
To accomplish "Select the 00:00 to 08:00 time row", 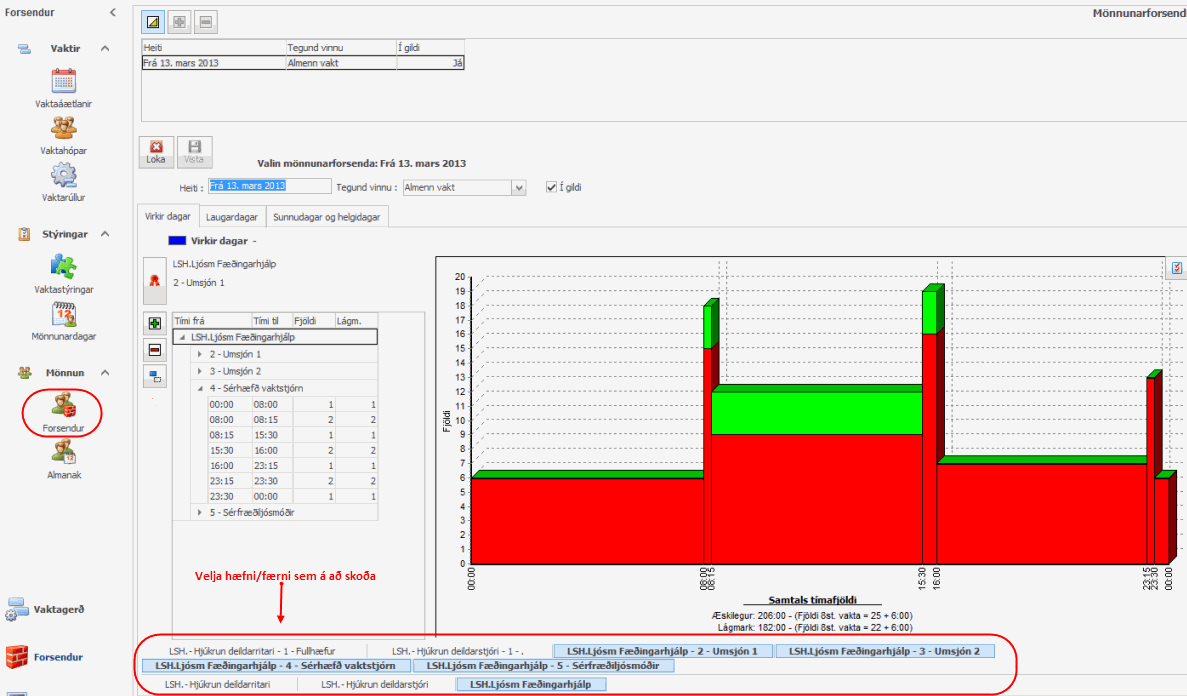I will coord(292,405).
